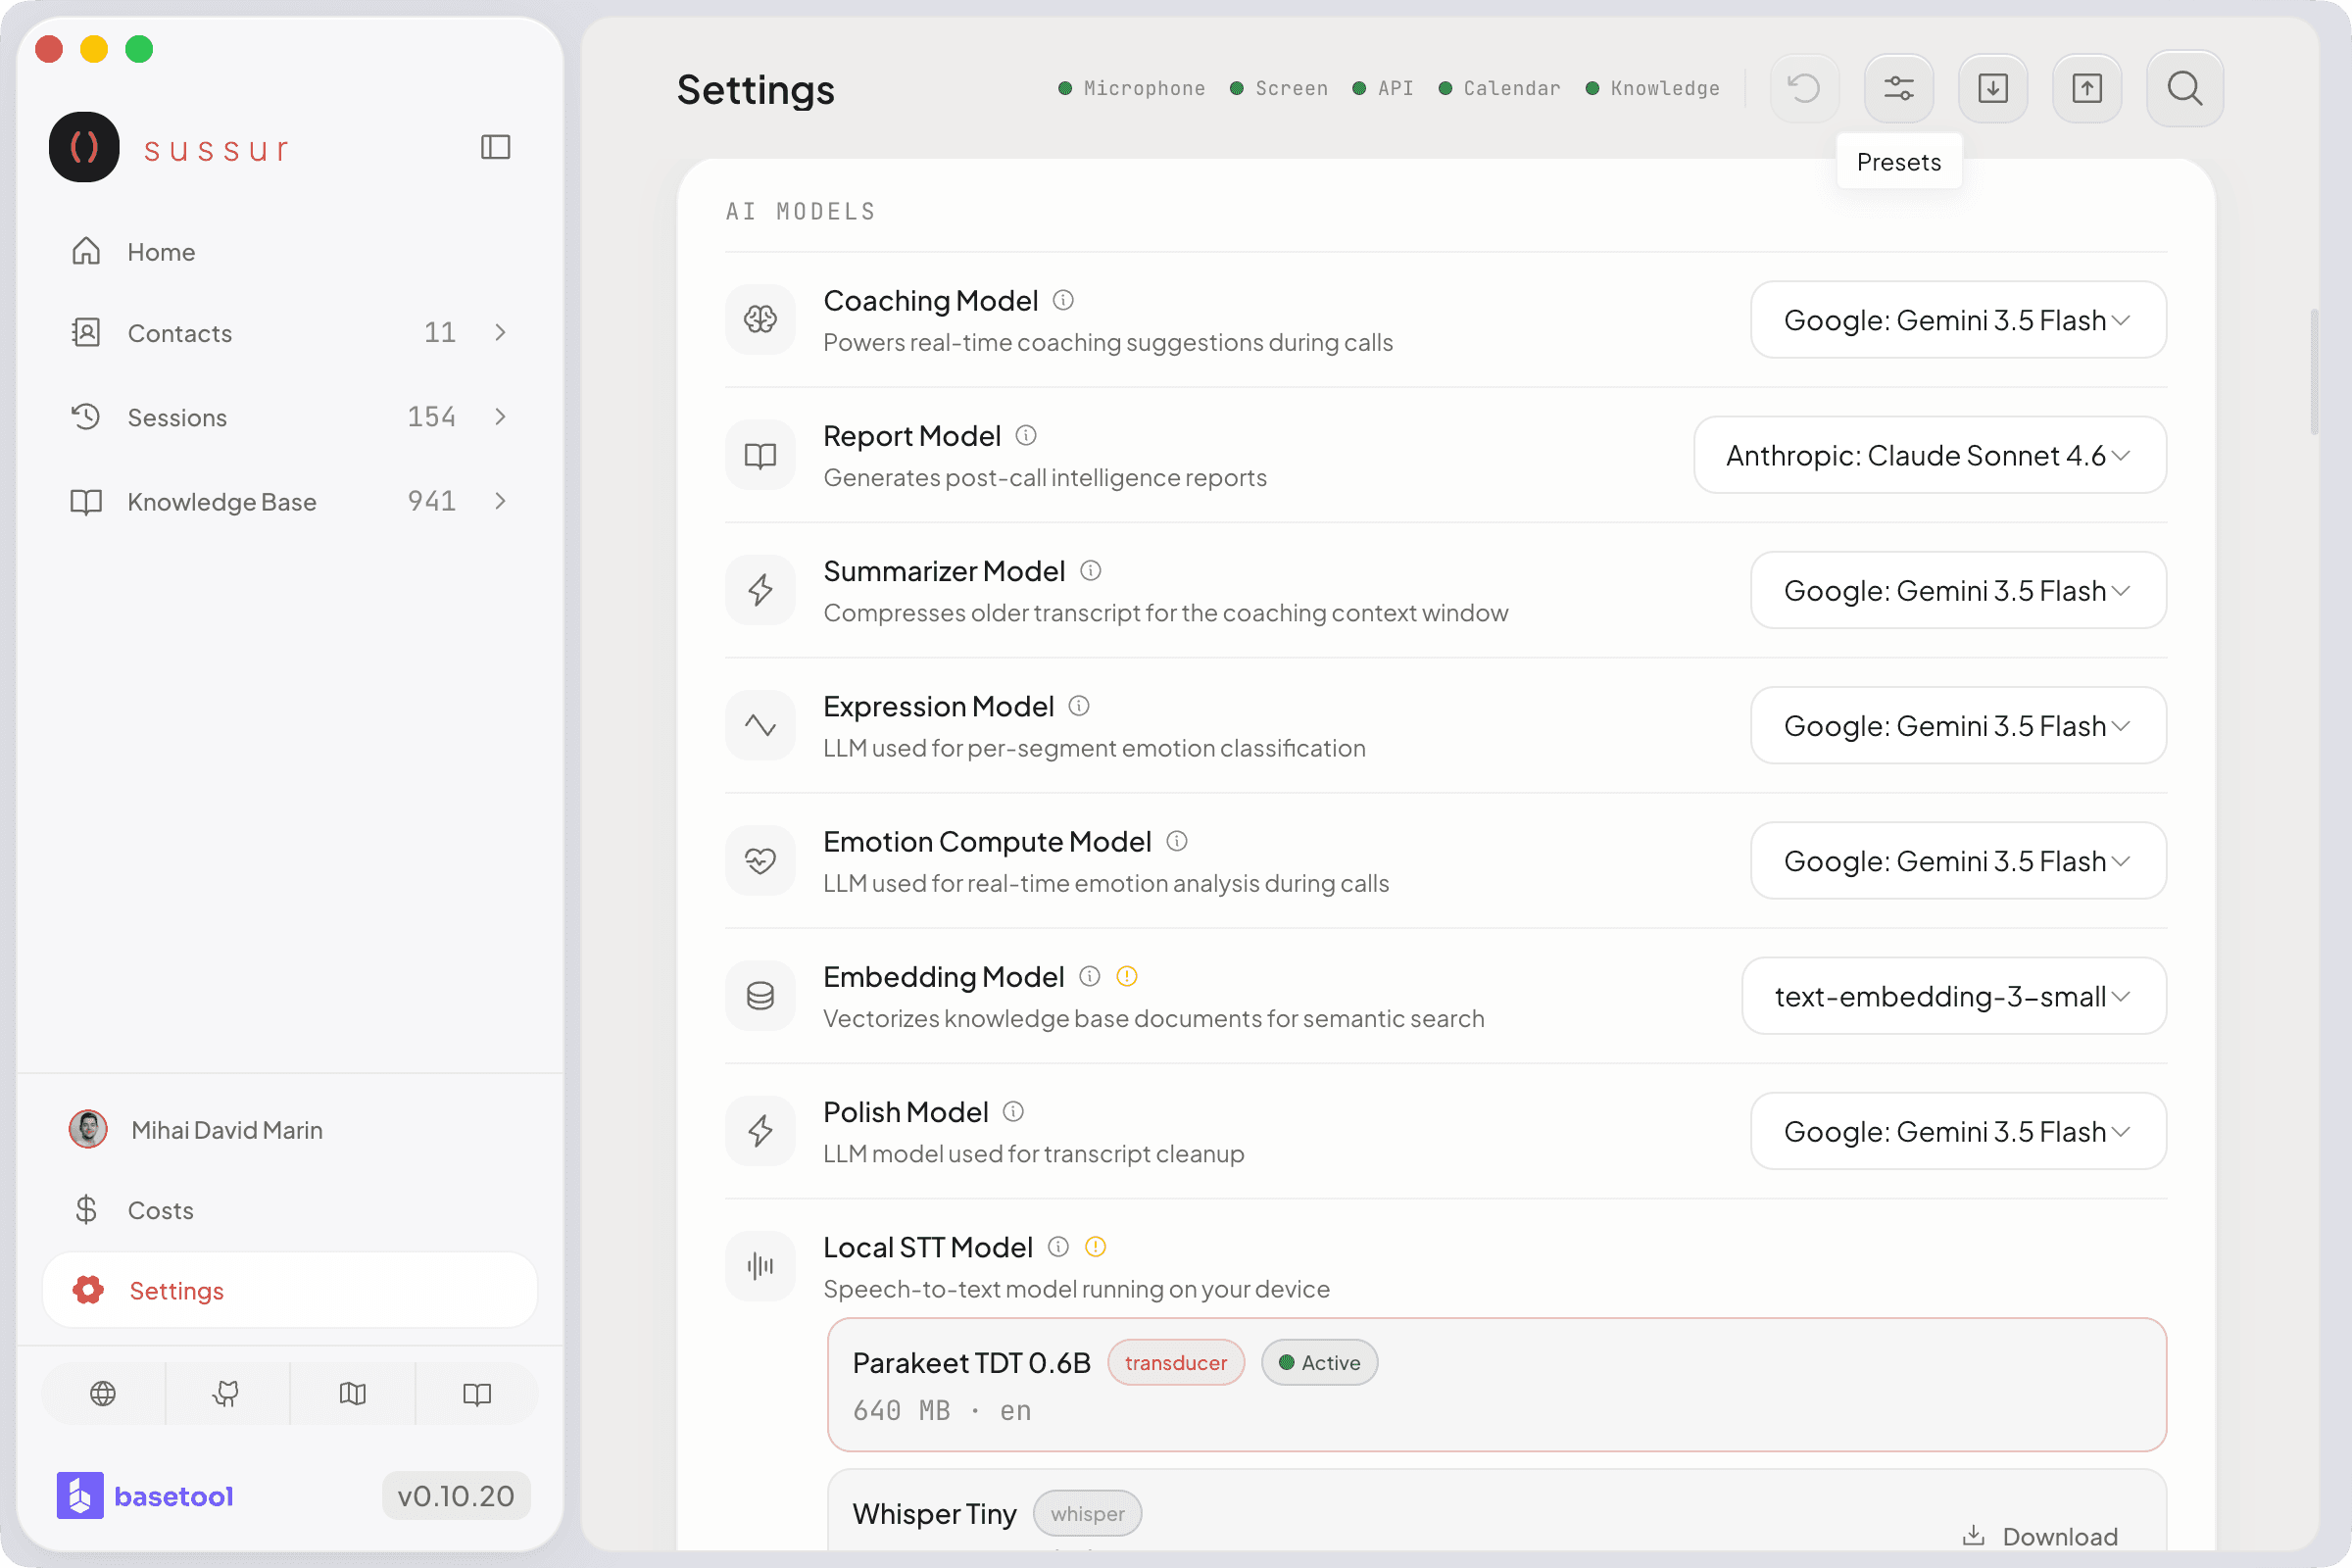The width and height of the screenshot is (2352, 1568).
Task: Click the Local STT waveform icon
Action: pos(760,1266)
